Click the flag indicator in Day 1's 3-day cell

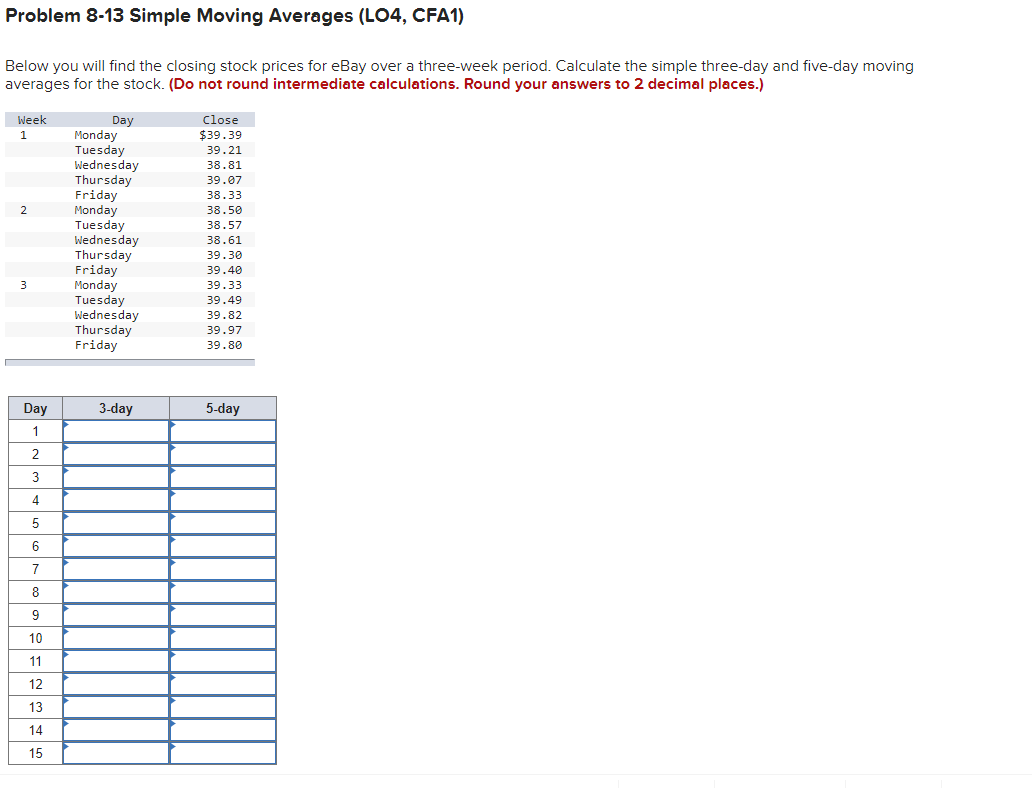(68, 425)
